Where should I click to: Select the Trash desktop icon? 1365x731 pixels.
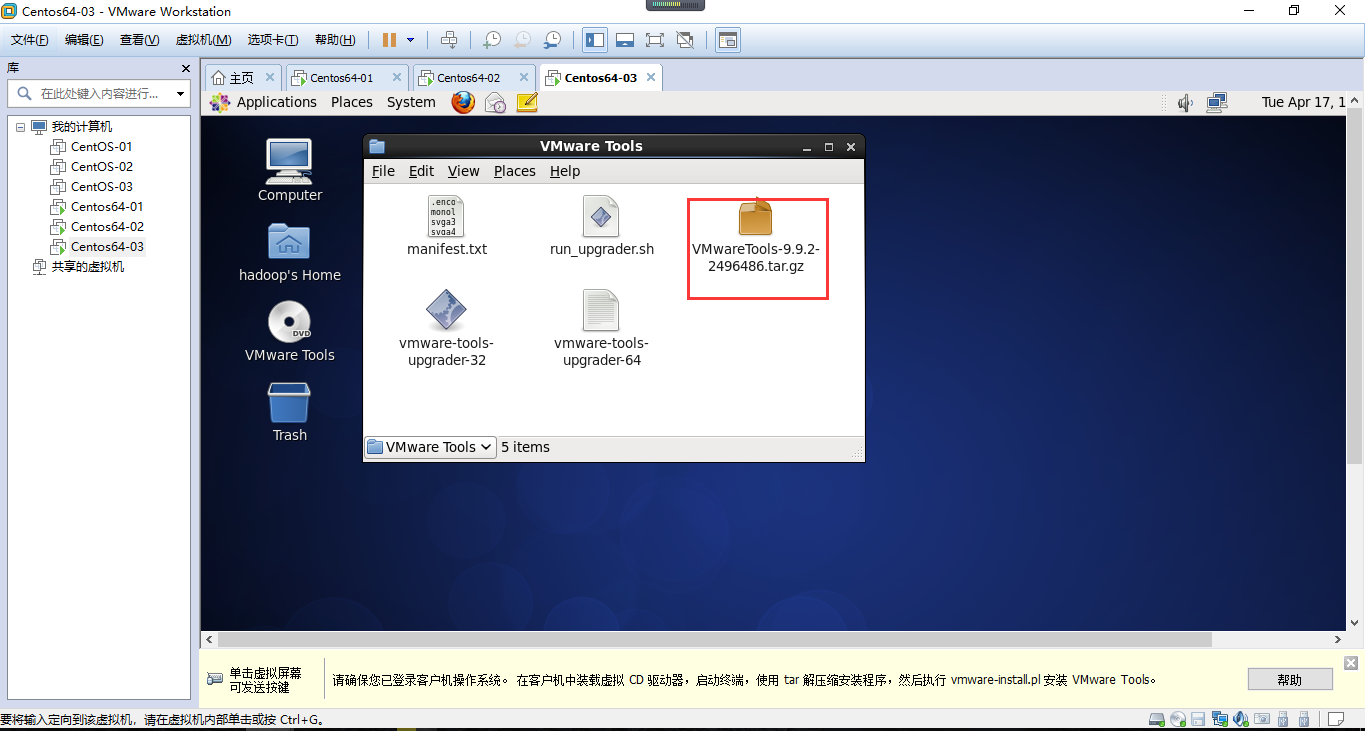tap(290, 411)
